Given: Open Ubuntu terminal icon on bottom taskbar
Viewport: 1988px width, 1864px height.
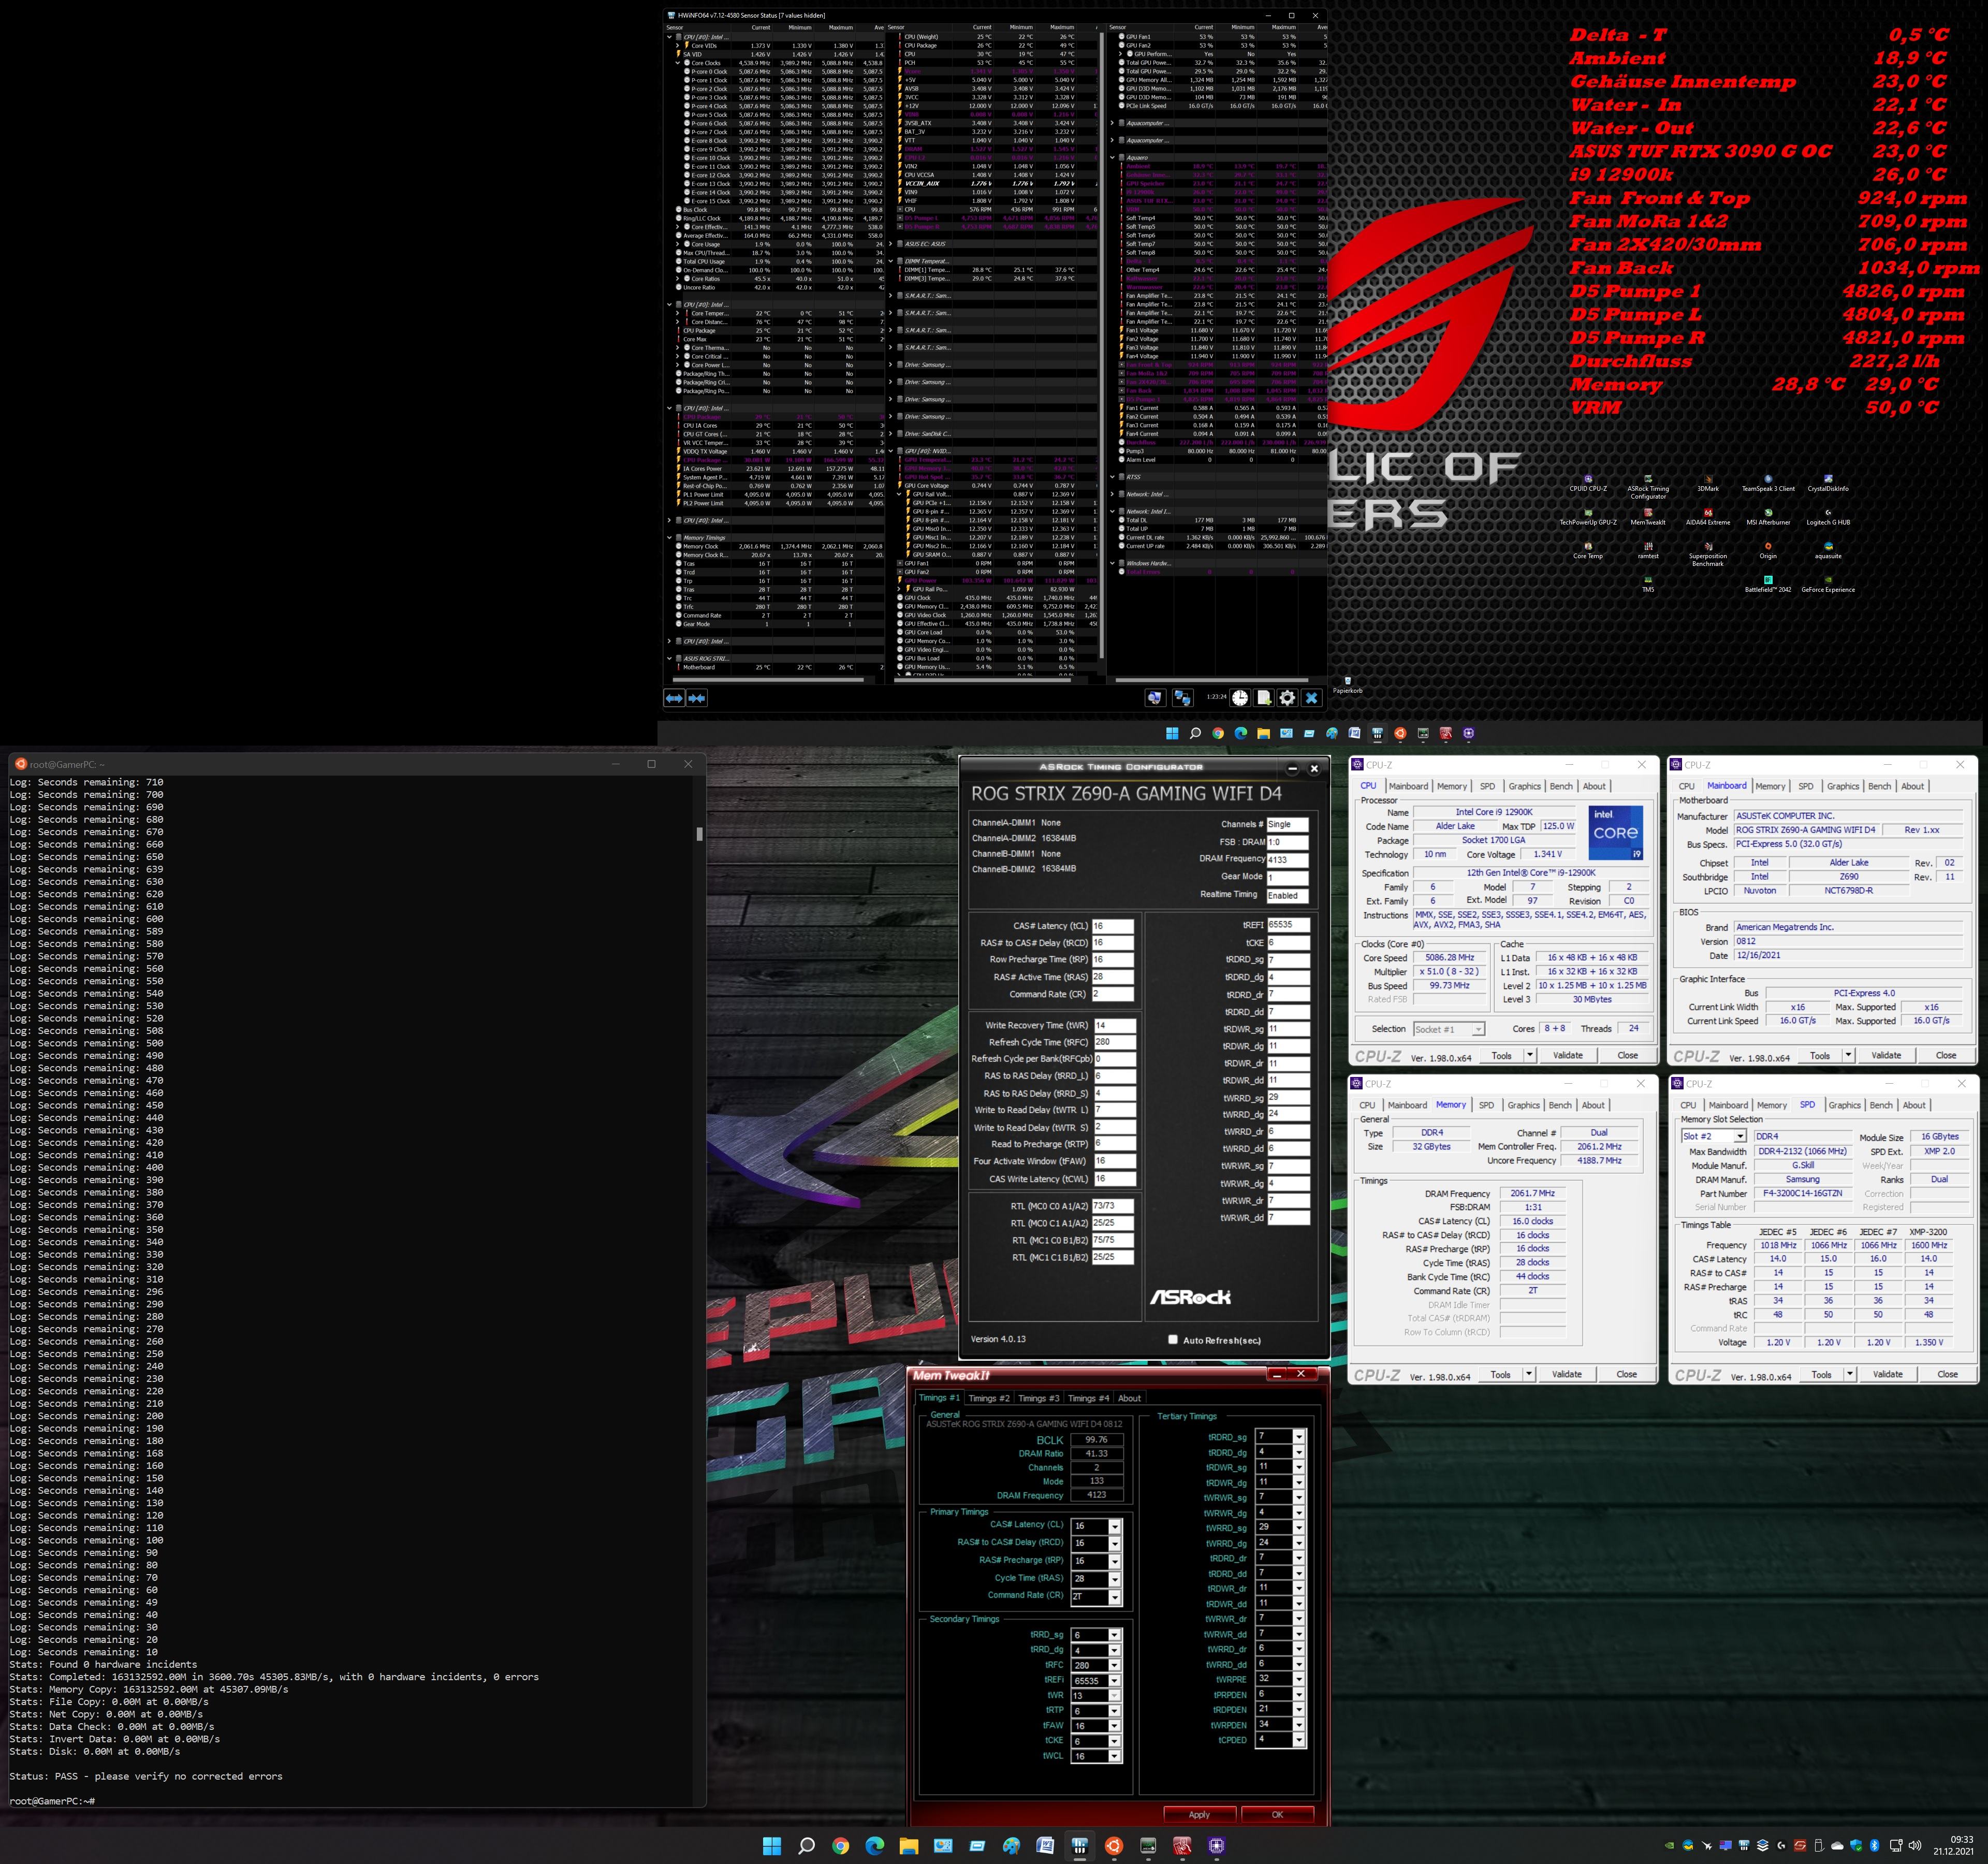Looking at the screenshot, I should click(1114, 1845).
